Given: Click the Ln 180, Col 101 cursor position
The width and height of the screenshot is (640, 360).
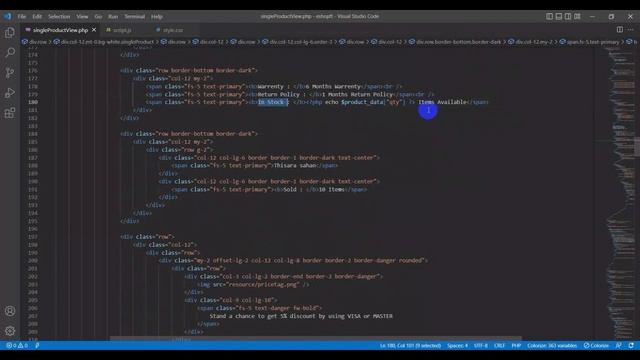Looking at the screenshot, I should (x=410, y=345).
